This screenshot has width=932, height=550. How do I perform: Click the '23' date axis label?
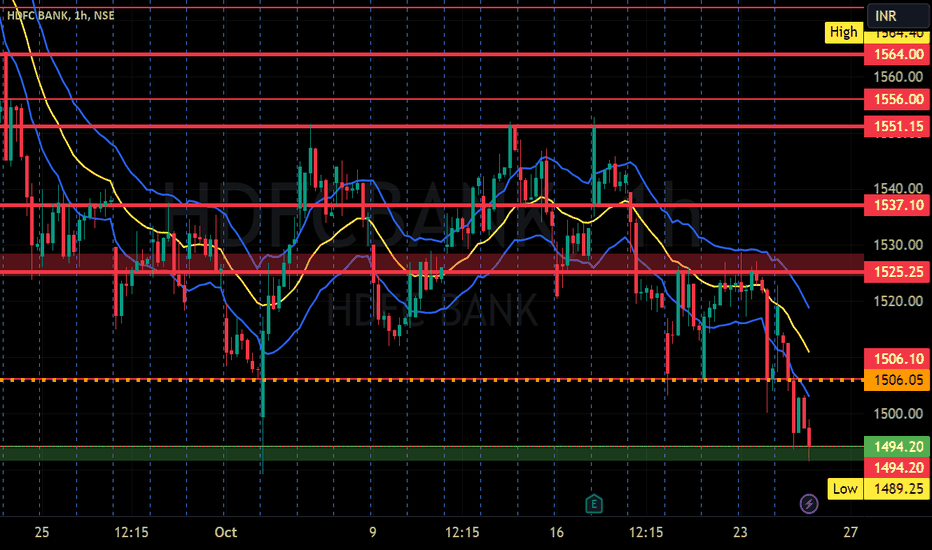point(740,532)
